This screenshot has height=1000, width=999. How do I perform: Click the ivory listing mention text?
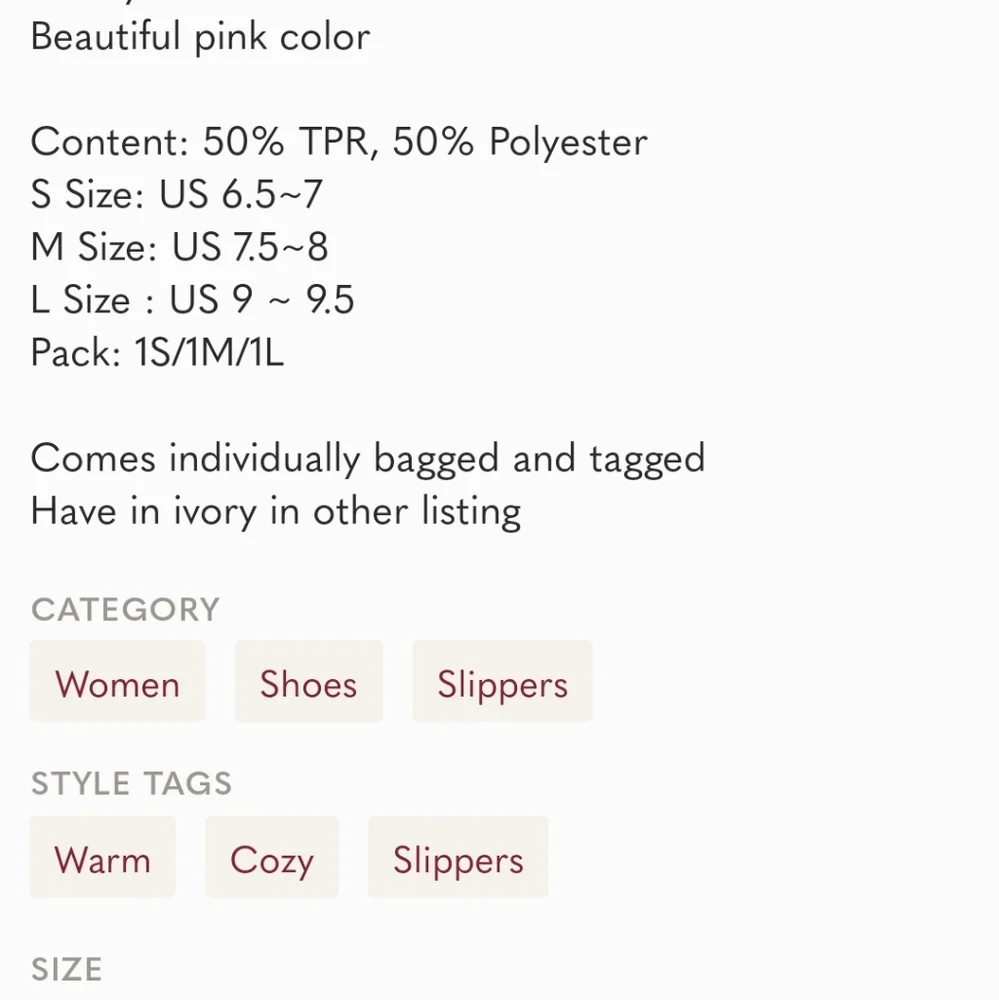click(x=276, y=511)
